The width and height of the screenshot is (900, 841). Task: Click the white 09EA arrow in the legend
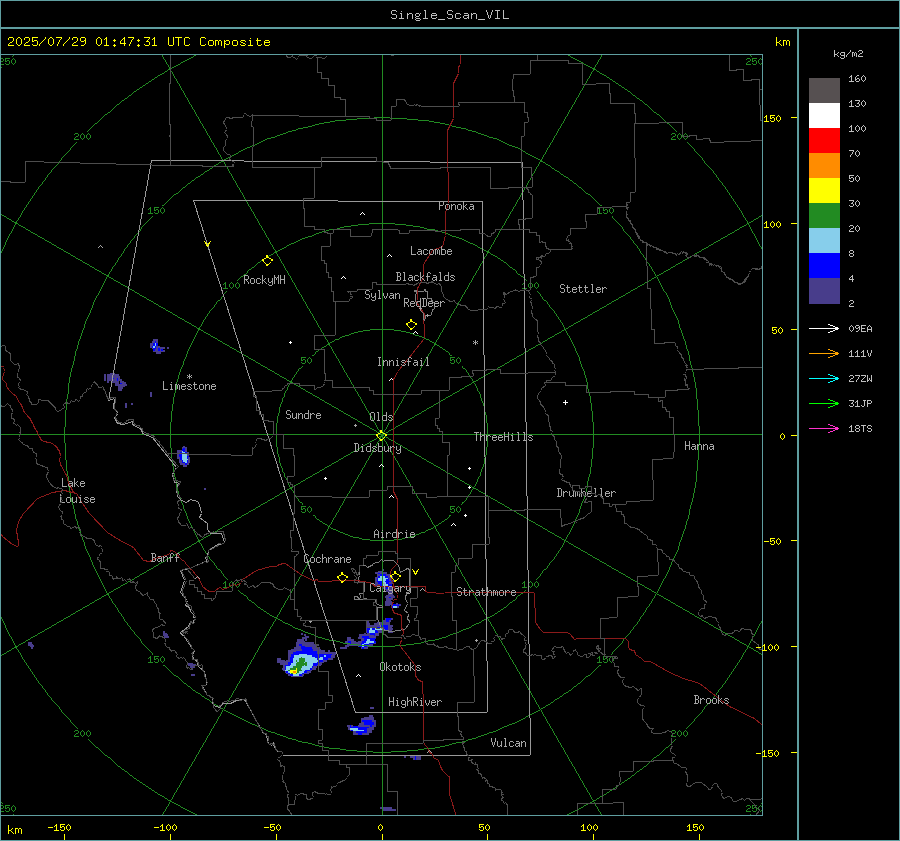(824, 328)
